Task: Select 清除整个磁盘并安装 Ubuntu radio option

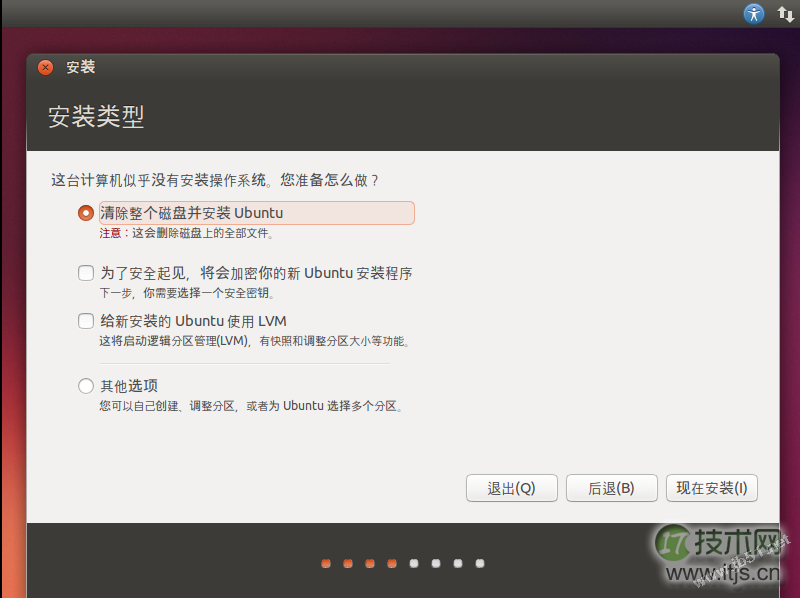Action: pos(86,213)
